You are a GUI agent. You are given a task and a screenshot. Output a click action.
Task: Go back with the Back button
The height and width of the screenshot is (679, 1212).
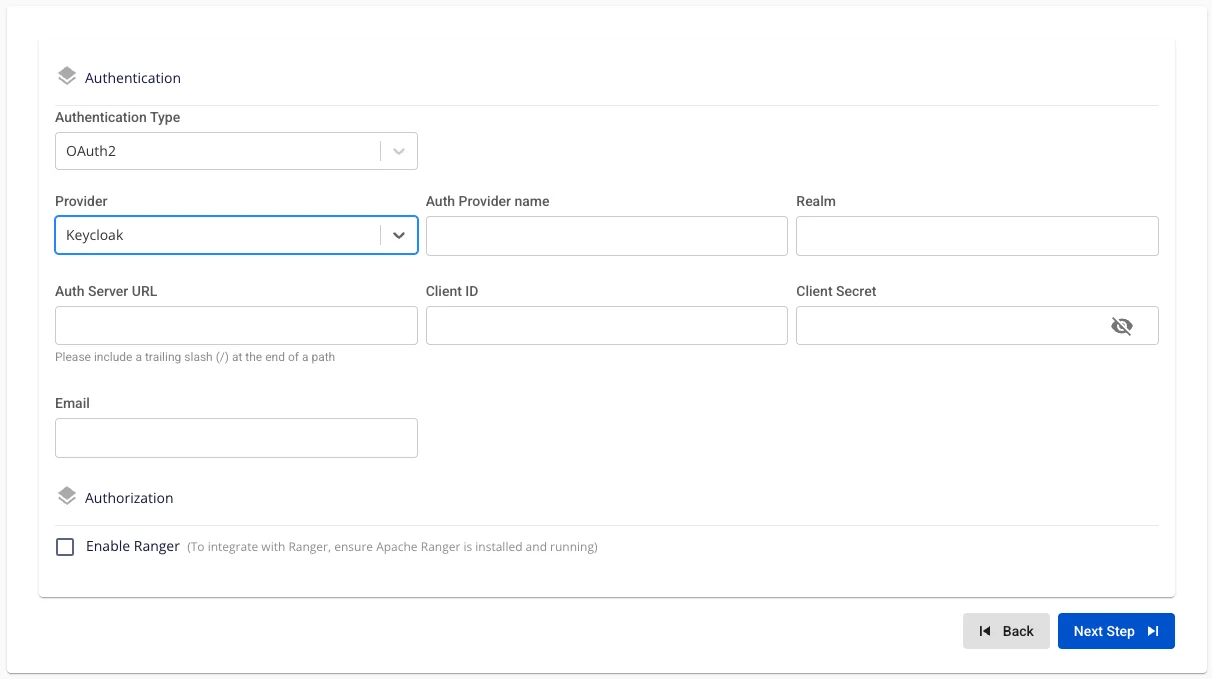click(1006, 631)
